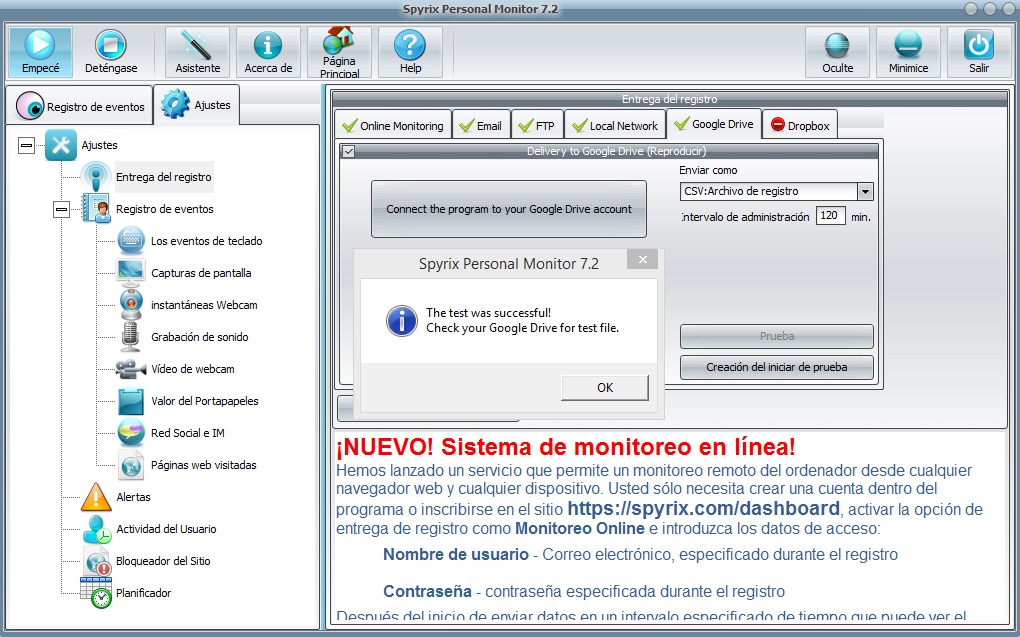Select Los eventos de teclado tree item
Viewport: 1020px width, 637px height.
coord(207,241)
